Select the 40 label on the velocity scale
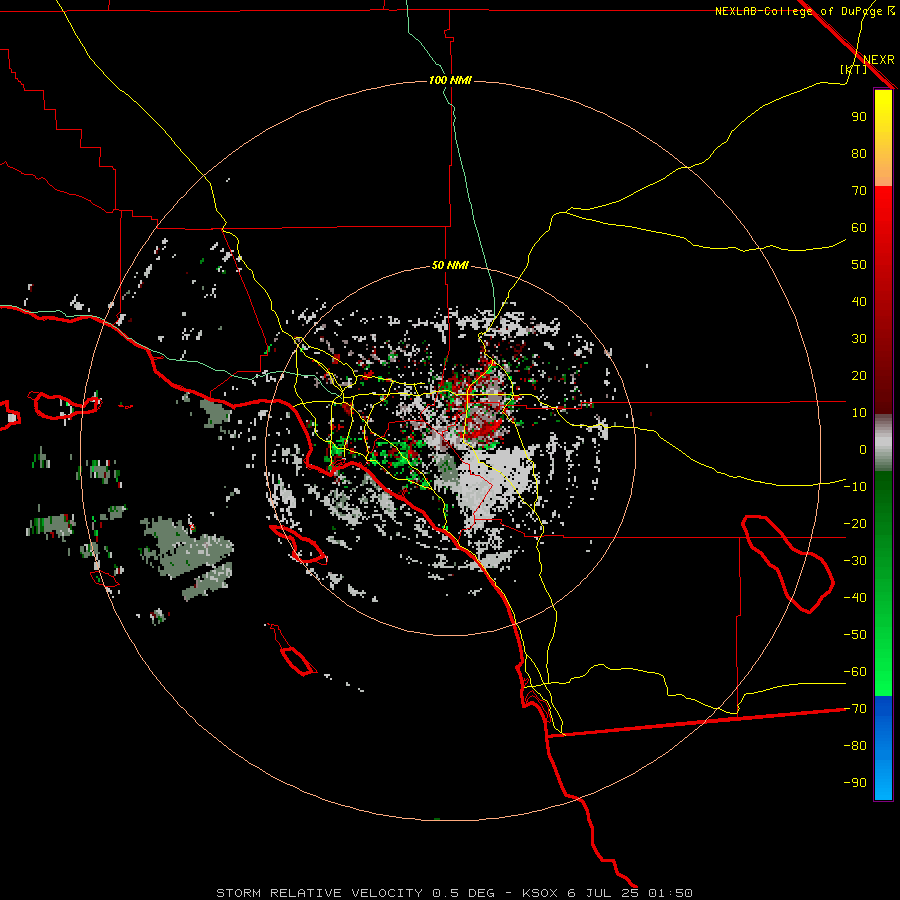 (x=859, y=302)
